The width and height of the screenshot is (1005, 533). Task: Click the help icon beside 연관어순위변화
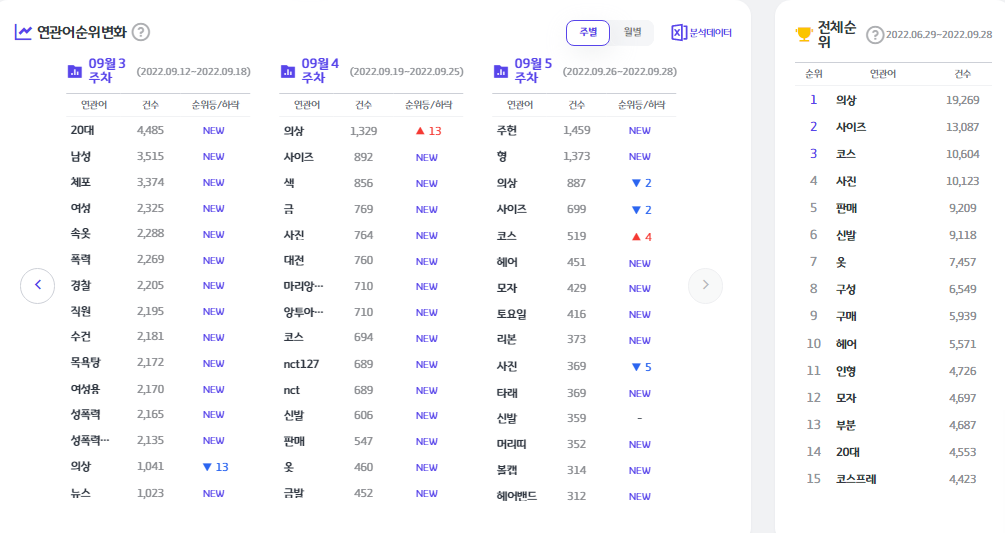coord(140,32)
